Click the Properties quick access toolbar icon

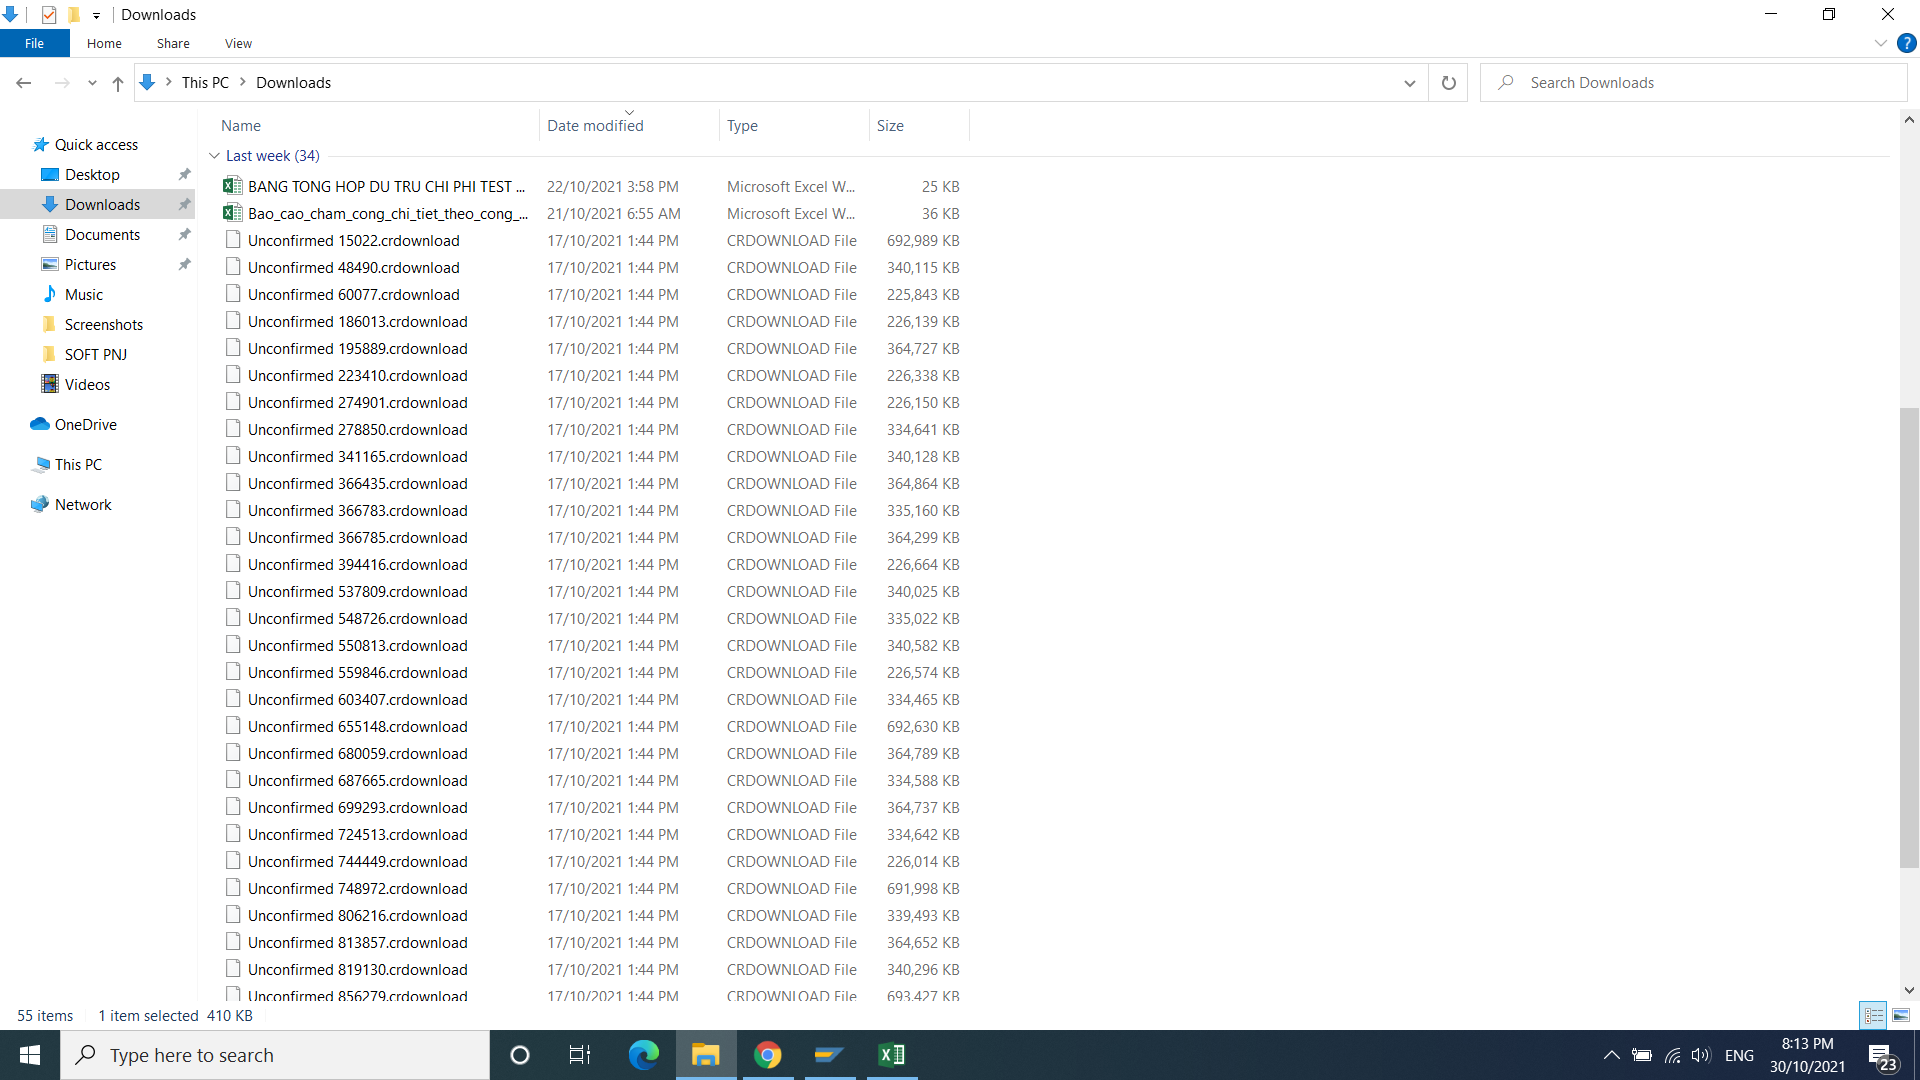click(x=48, y=15)
